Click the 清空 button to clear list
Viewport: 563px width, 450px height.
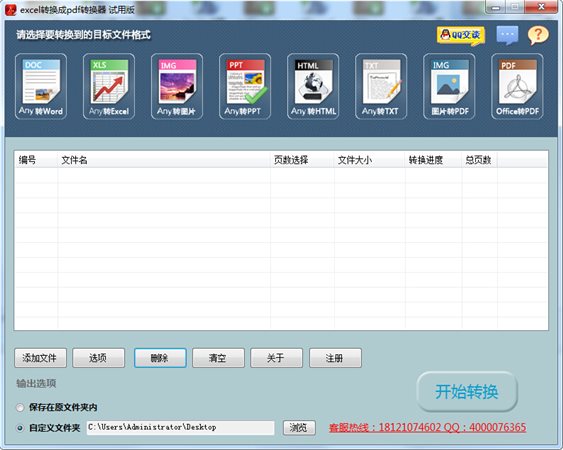click(218, 358)
